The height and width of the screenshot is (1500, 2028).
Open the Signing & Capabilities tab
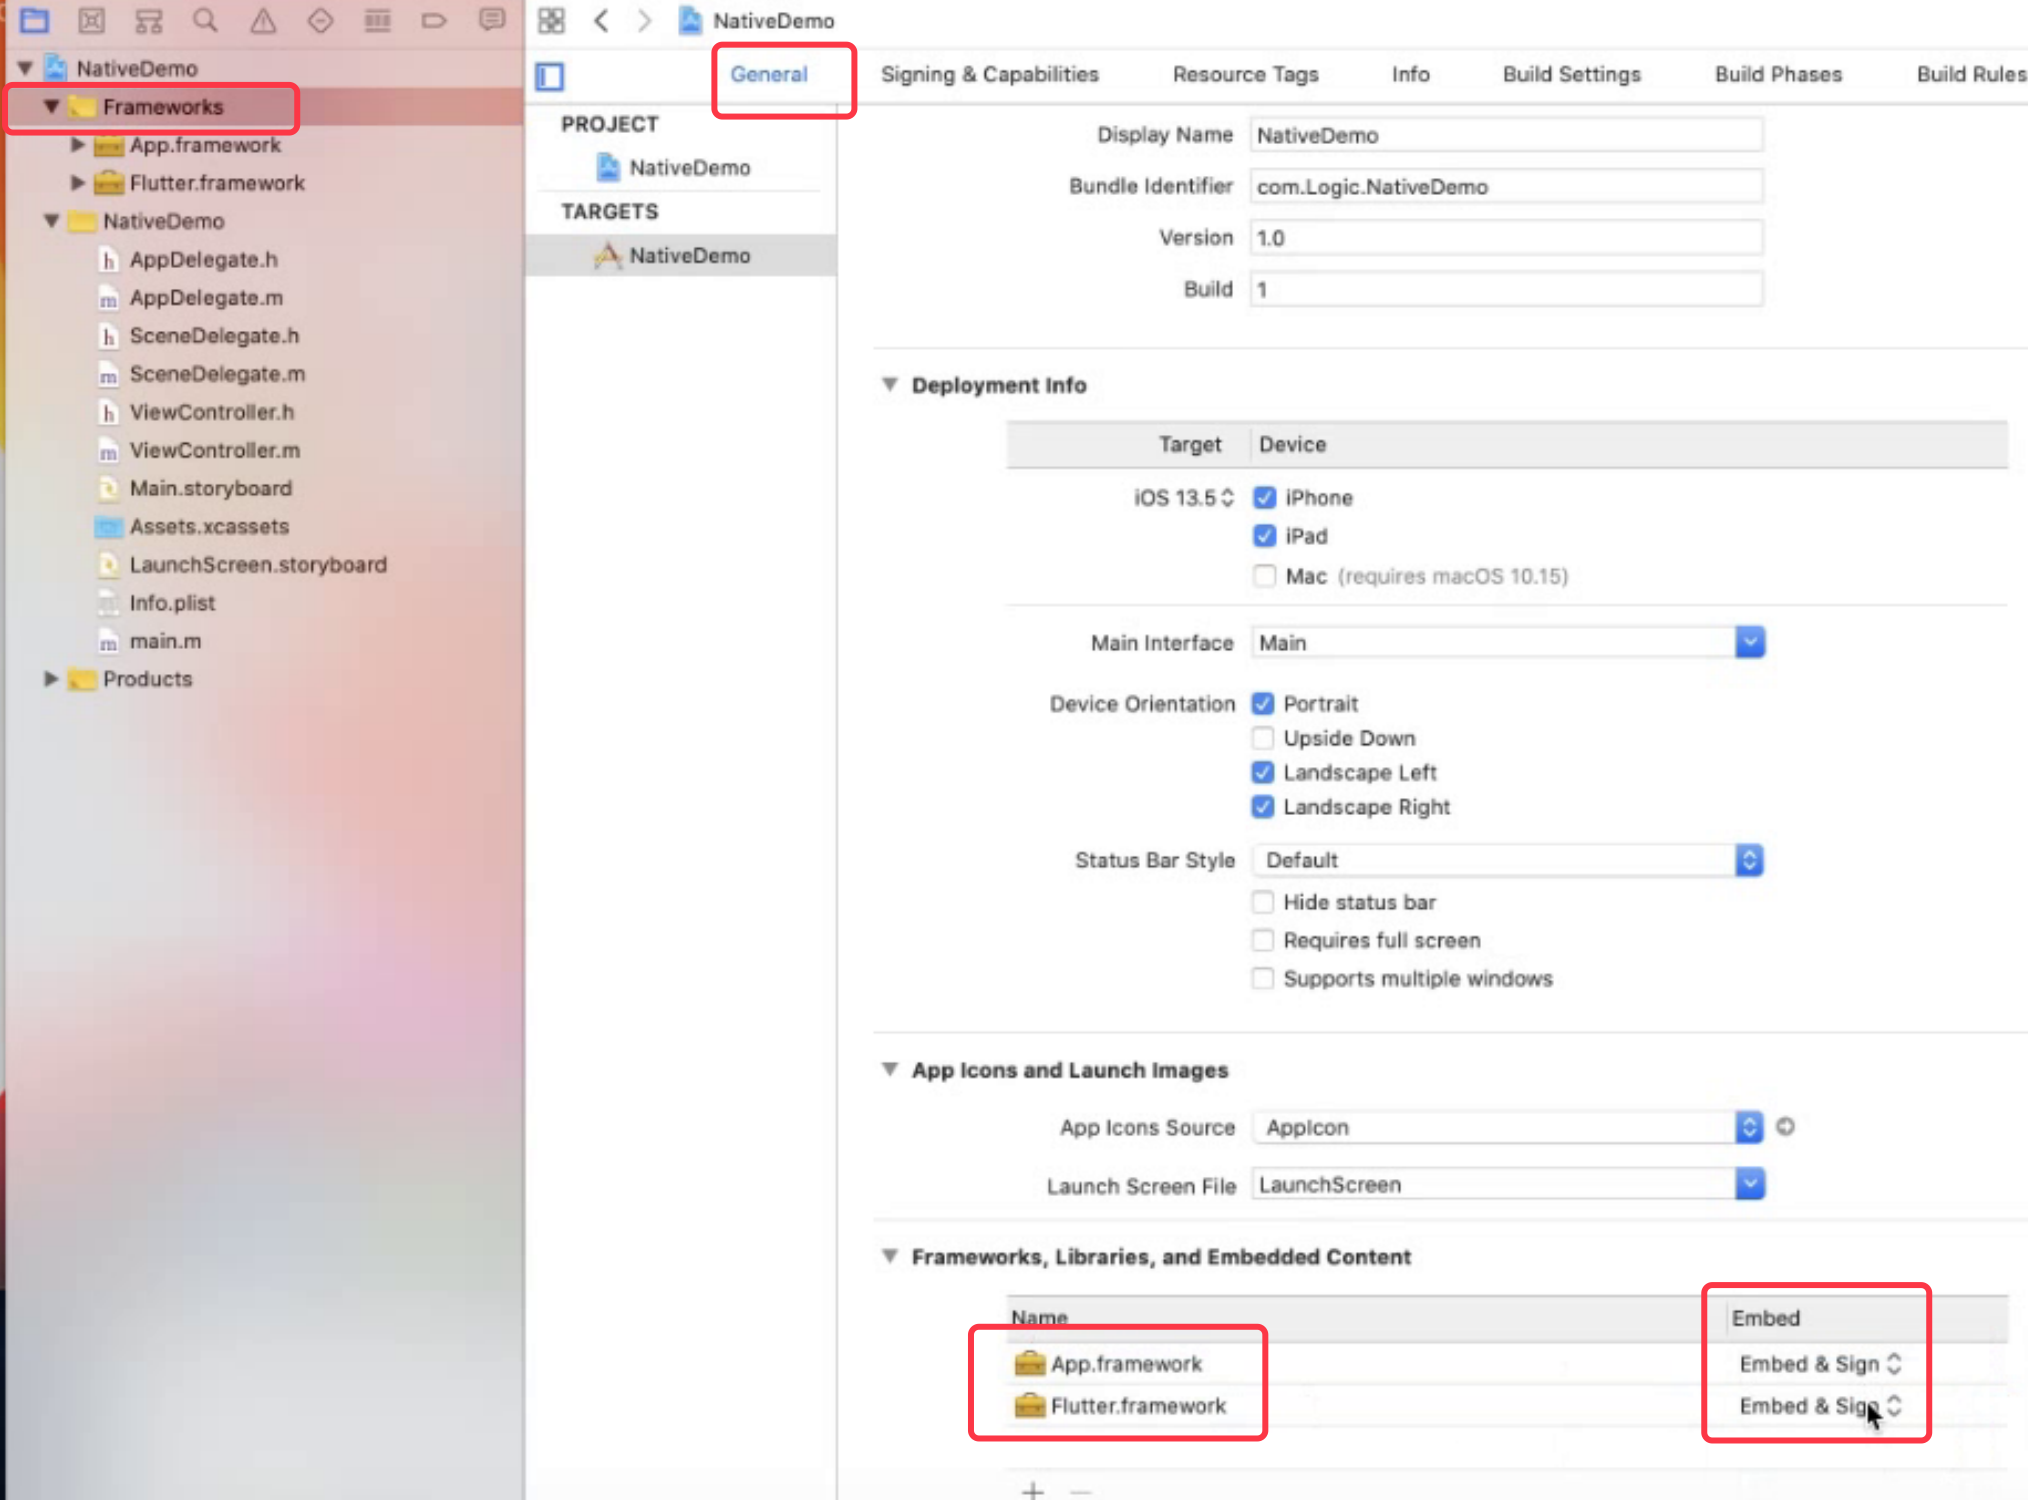[989, 74]
